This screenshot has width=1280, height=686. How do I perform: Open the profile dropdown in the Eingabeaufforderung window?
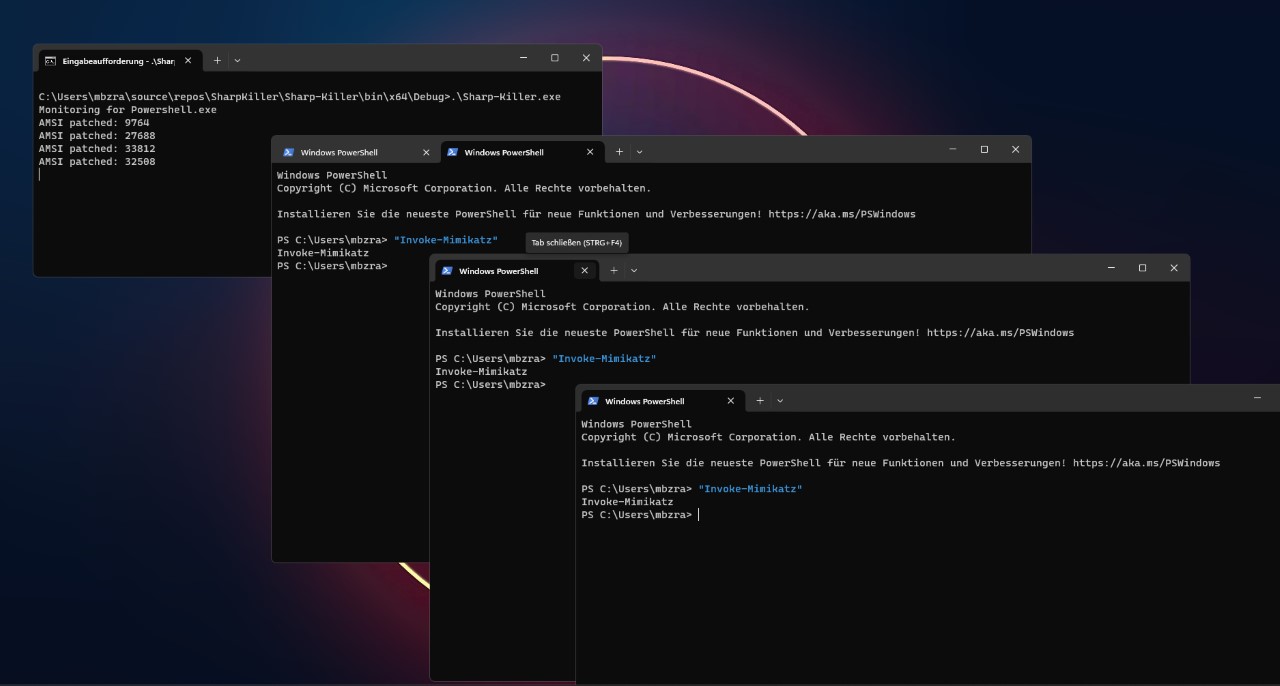(x=237, y=60)
